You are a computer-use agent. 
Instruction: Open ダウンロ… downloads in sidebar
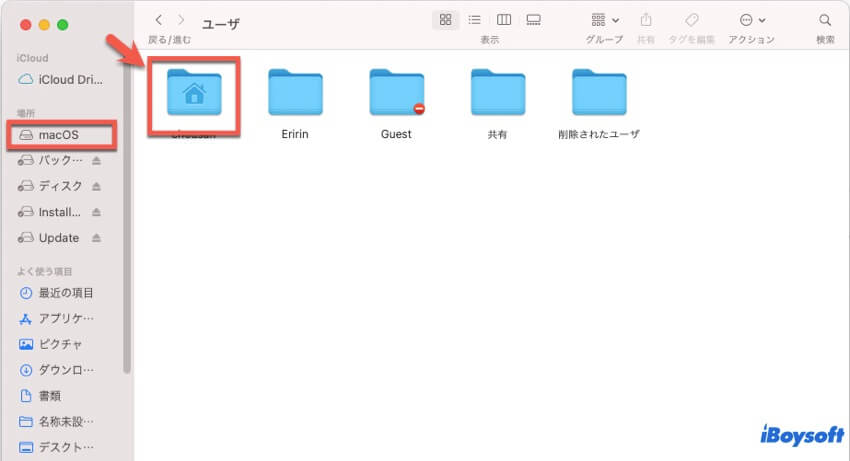[x=56, y=370]
